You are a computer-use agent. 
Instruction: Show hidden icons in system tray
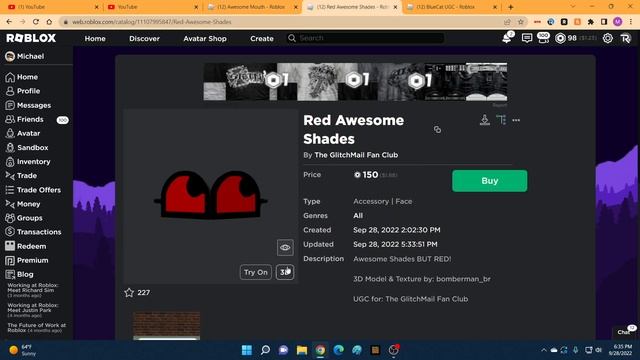pyautogui.click(x=544, y=350)
